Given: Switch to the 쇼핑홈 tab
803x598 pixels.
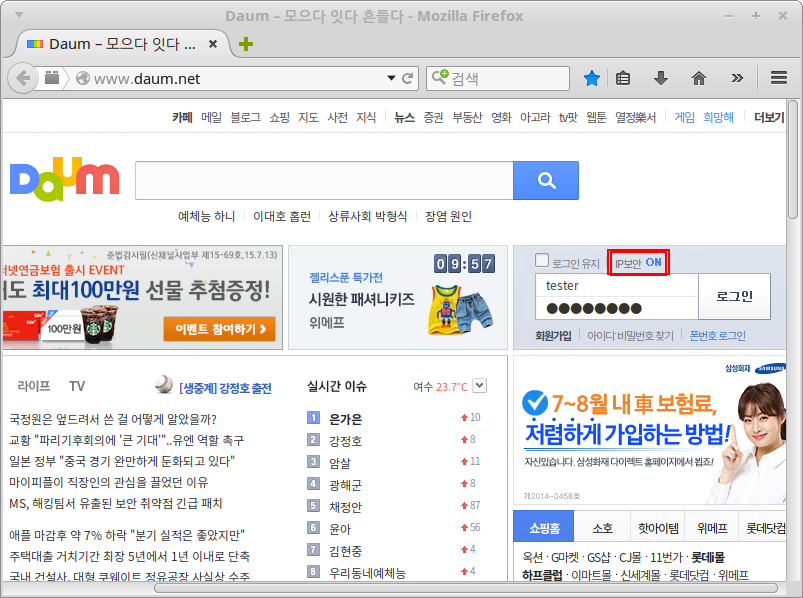Looking at the screenshot, I should [x=544, y=526].
